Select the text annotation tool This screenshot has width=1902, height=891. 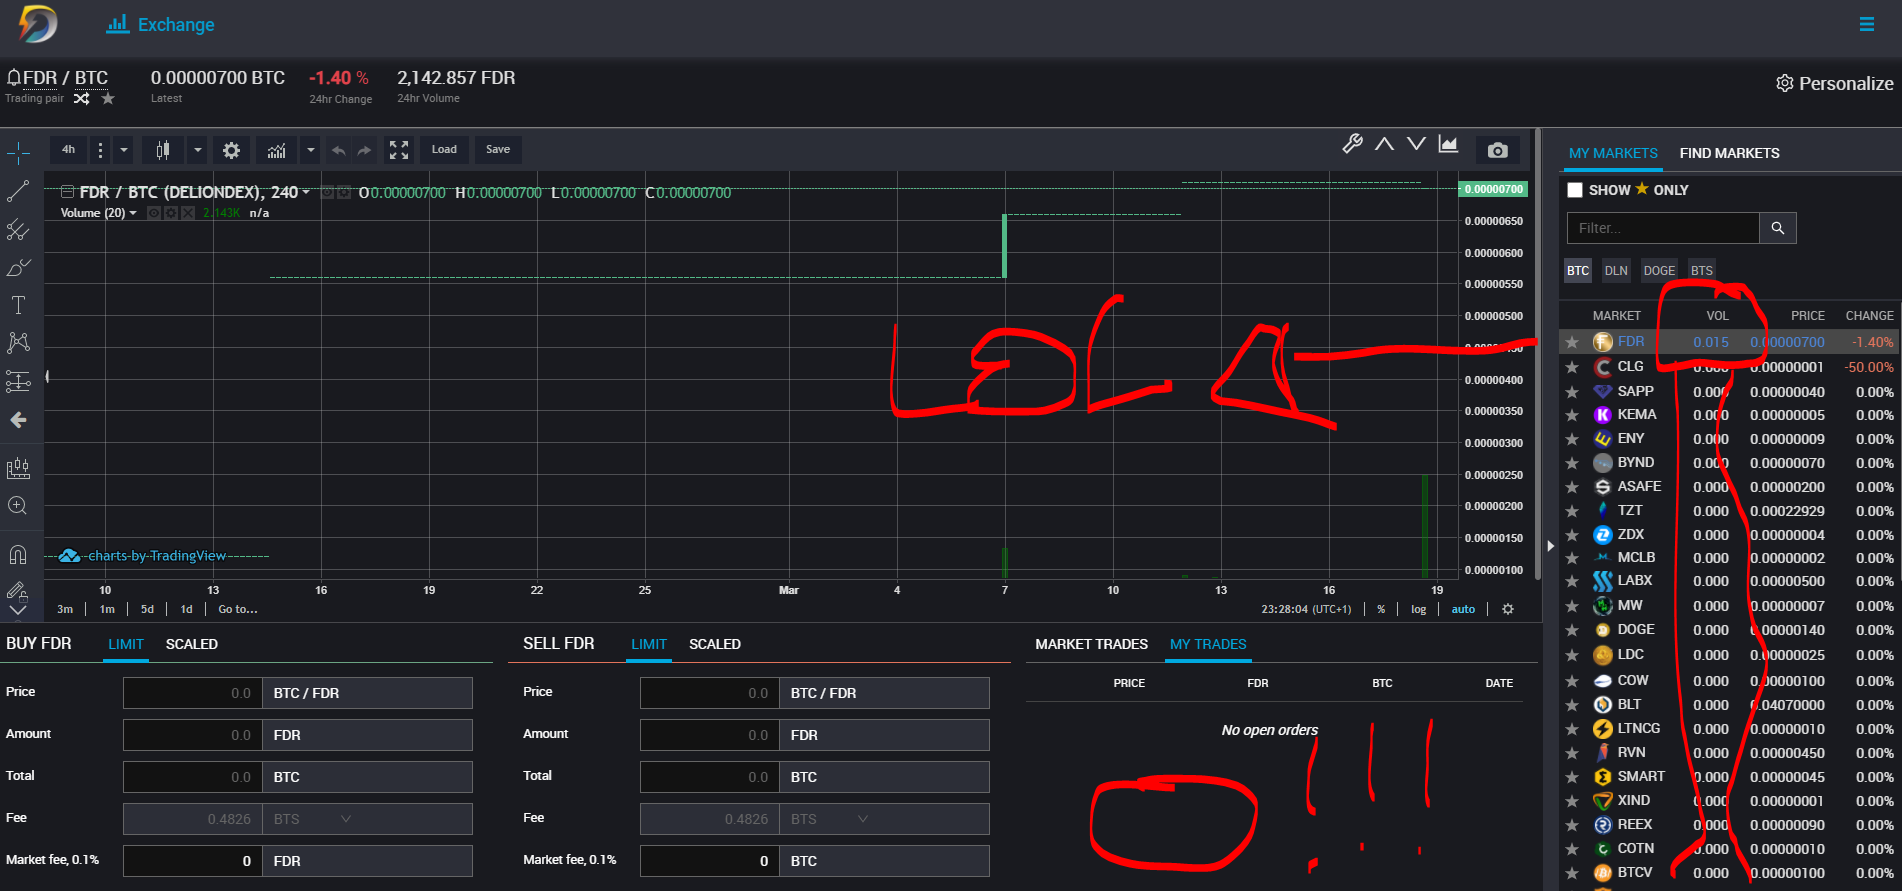click(18, 305)
